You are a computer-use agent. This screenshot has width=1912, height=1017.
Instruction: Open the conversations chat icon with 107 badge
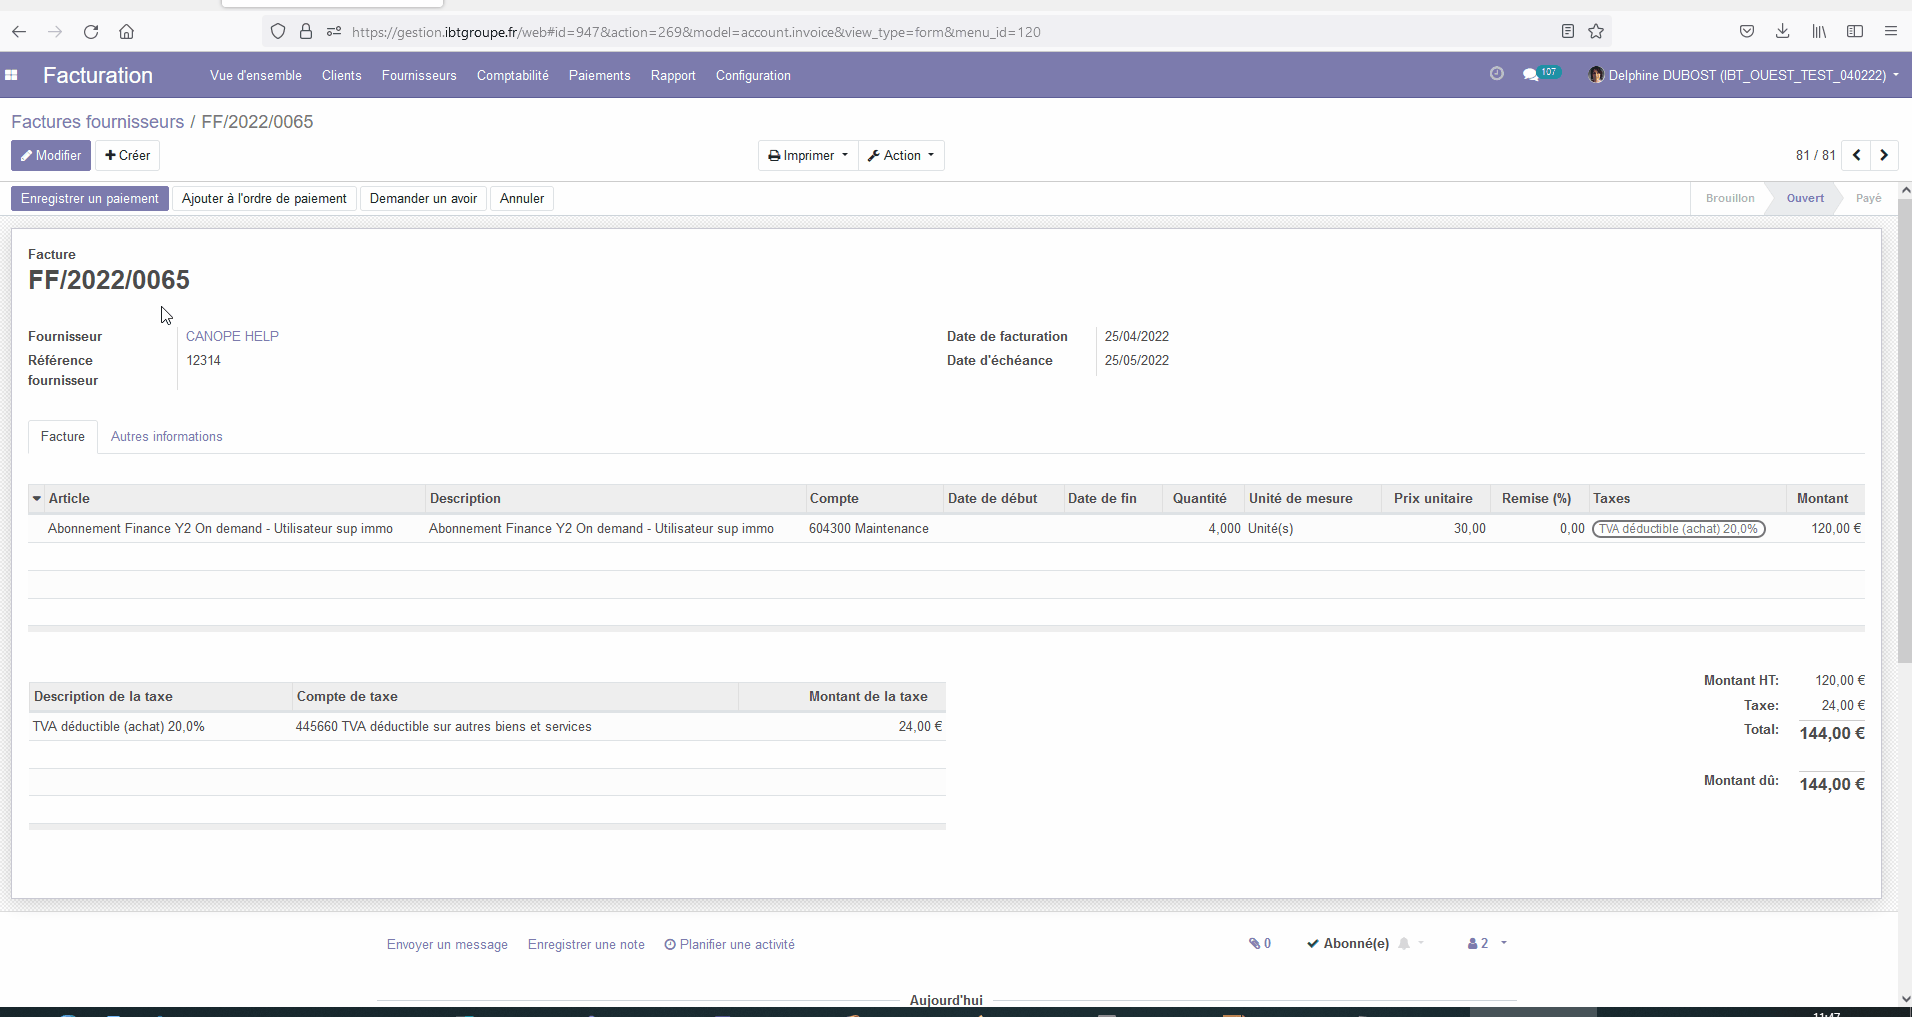(x=1531, y=75)
